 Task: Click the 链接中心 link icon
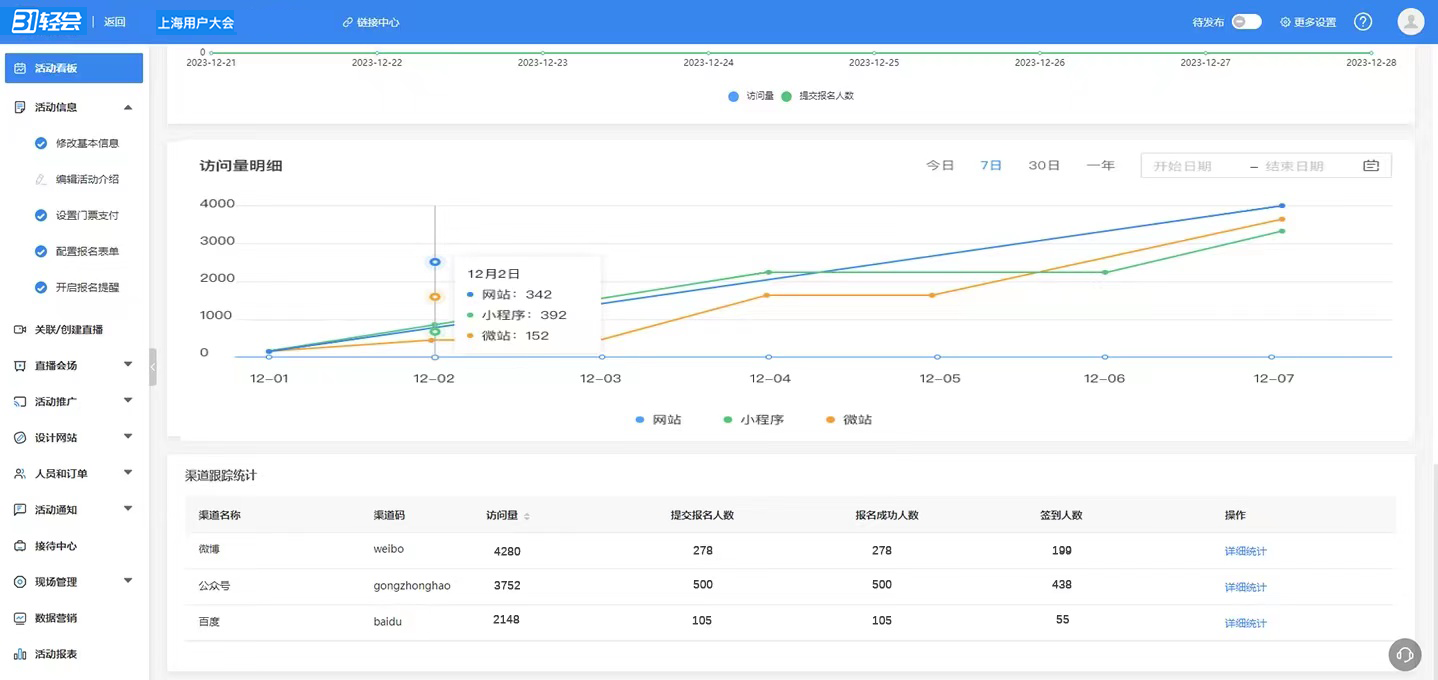point(347,22)
